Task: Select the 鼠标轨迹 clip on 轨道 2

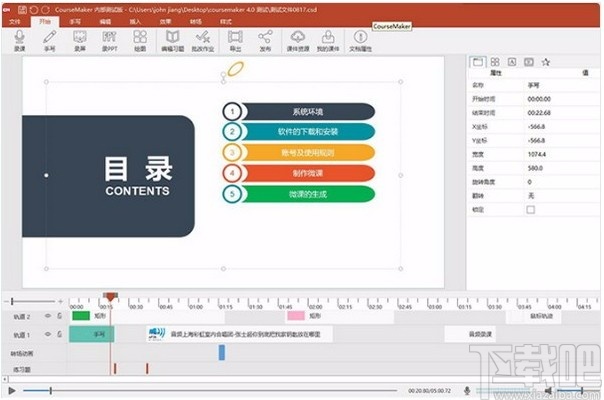Action: click(534, 316)
